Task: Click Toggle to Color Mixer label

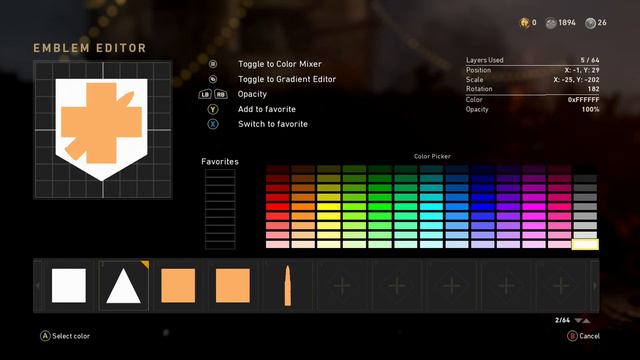Action: pos(280,64)
